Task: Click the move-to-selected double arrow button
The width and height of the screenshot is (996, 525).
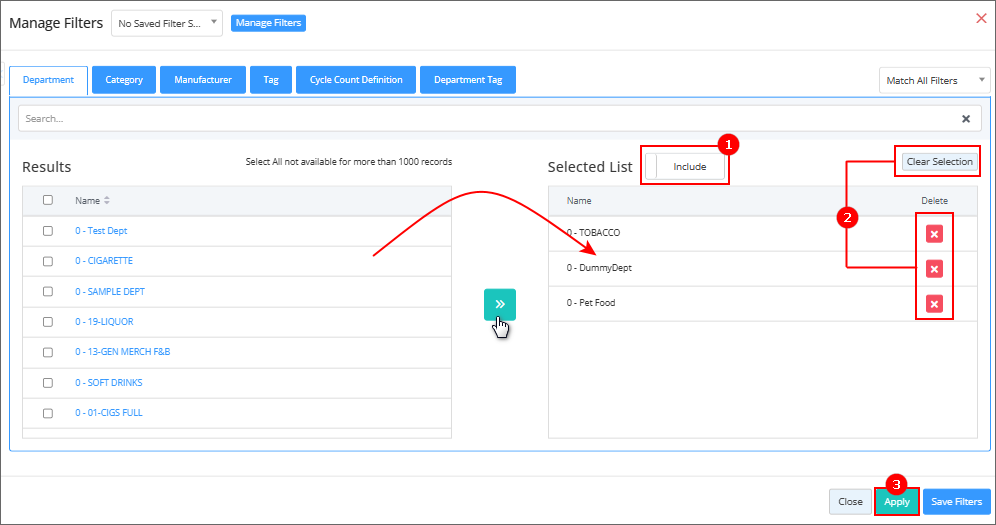Action: click(499, 304)
